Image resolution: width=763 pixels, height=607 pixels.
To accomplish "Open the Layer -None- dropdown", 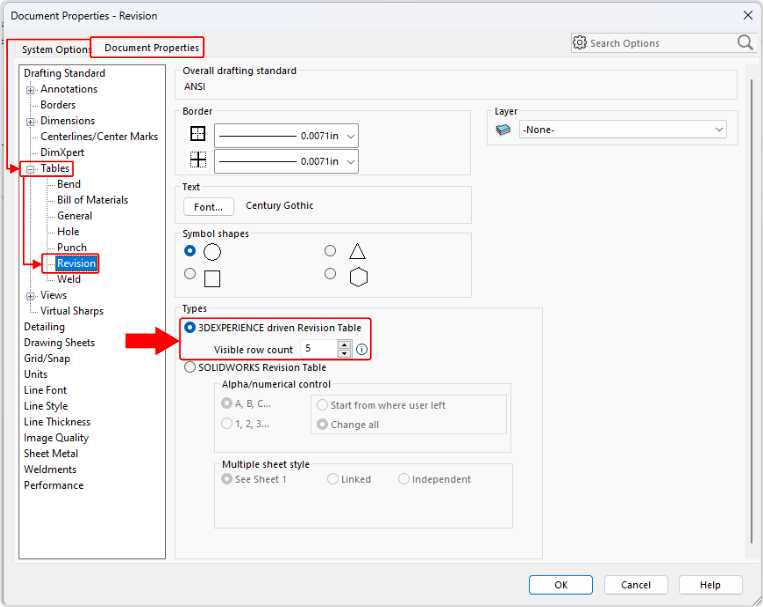I will tap(622, 129).
